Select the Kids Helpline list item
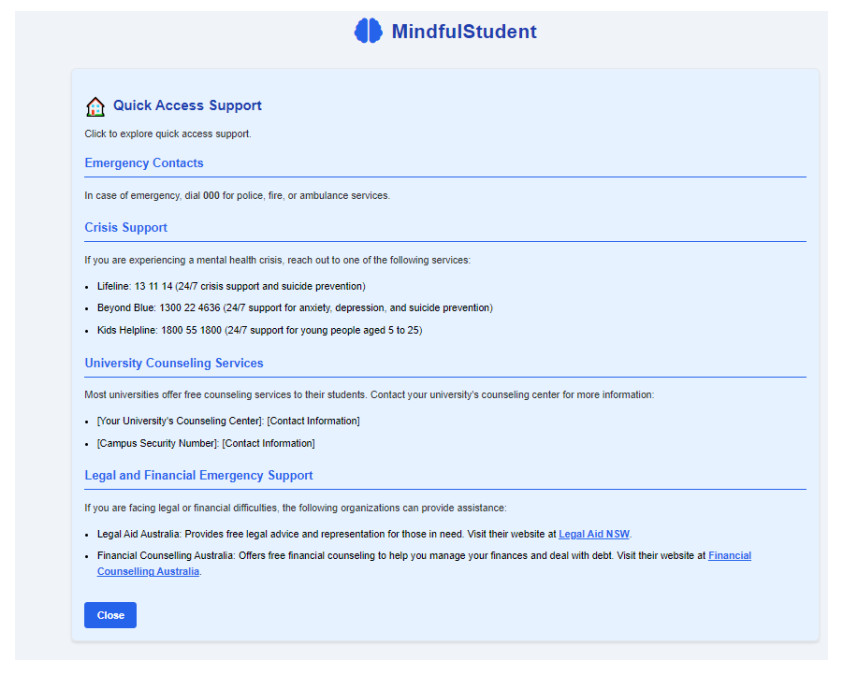 259,330
